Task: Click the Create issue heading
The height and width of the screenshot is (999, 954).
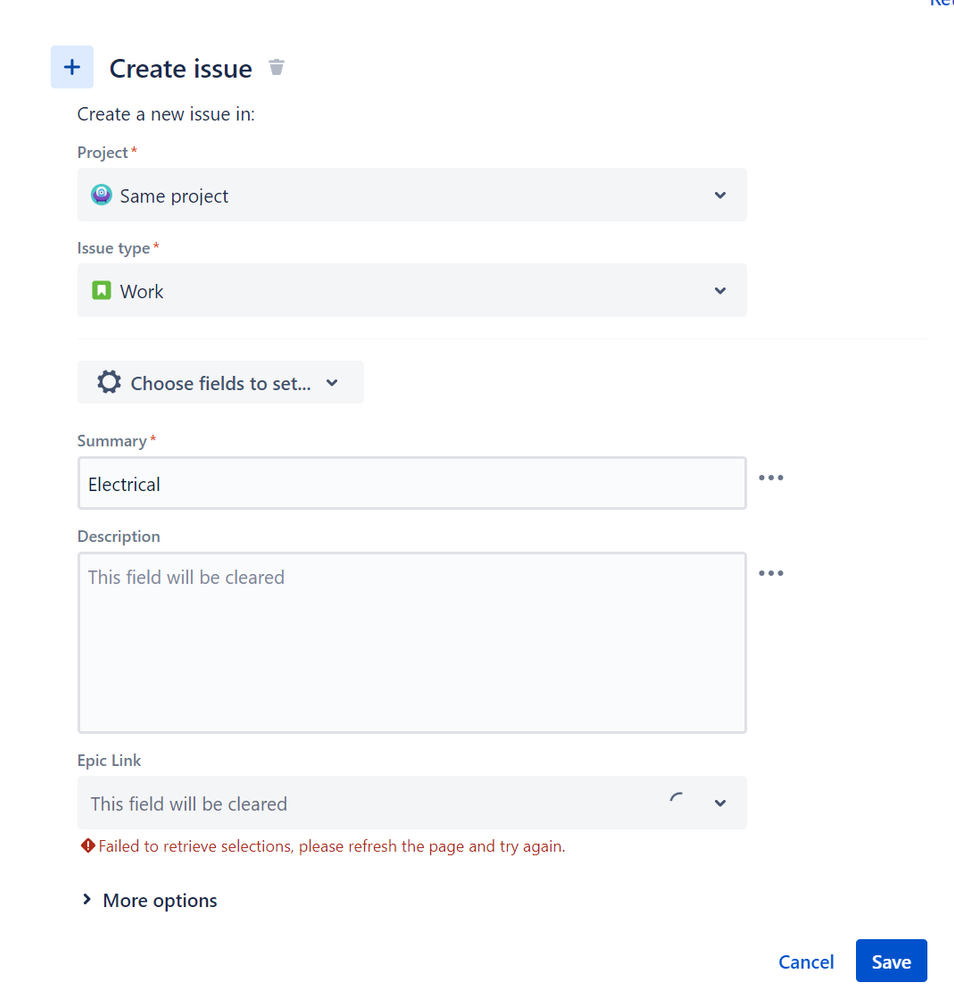Action: (180, 68)
